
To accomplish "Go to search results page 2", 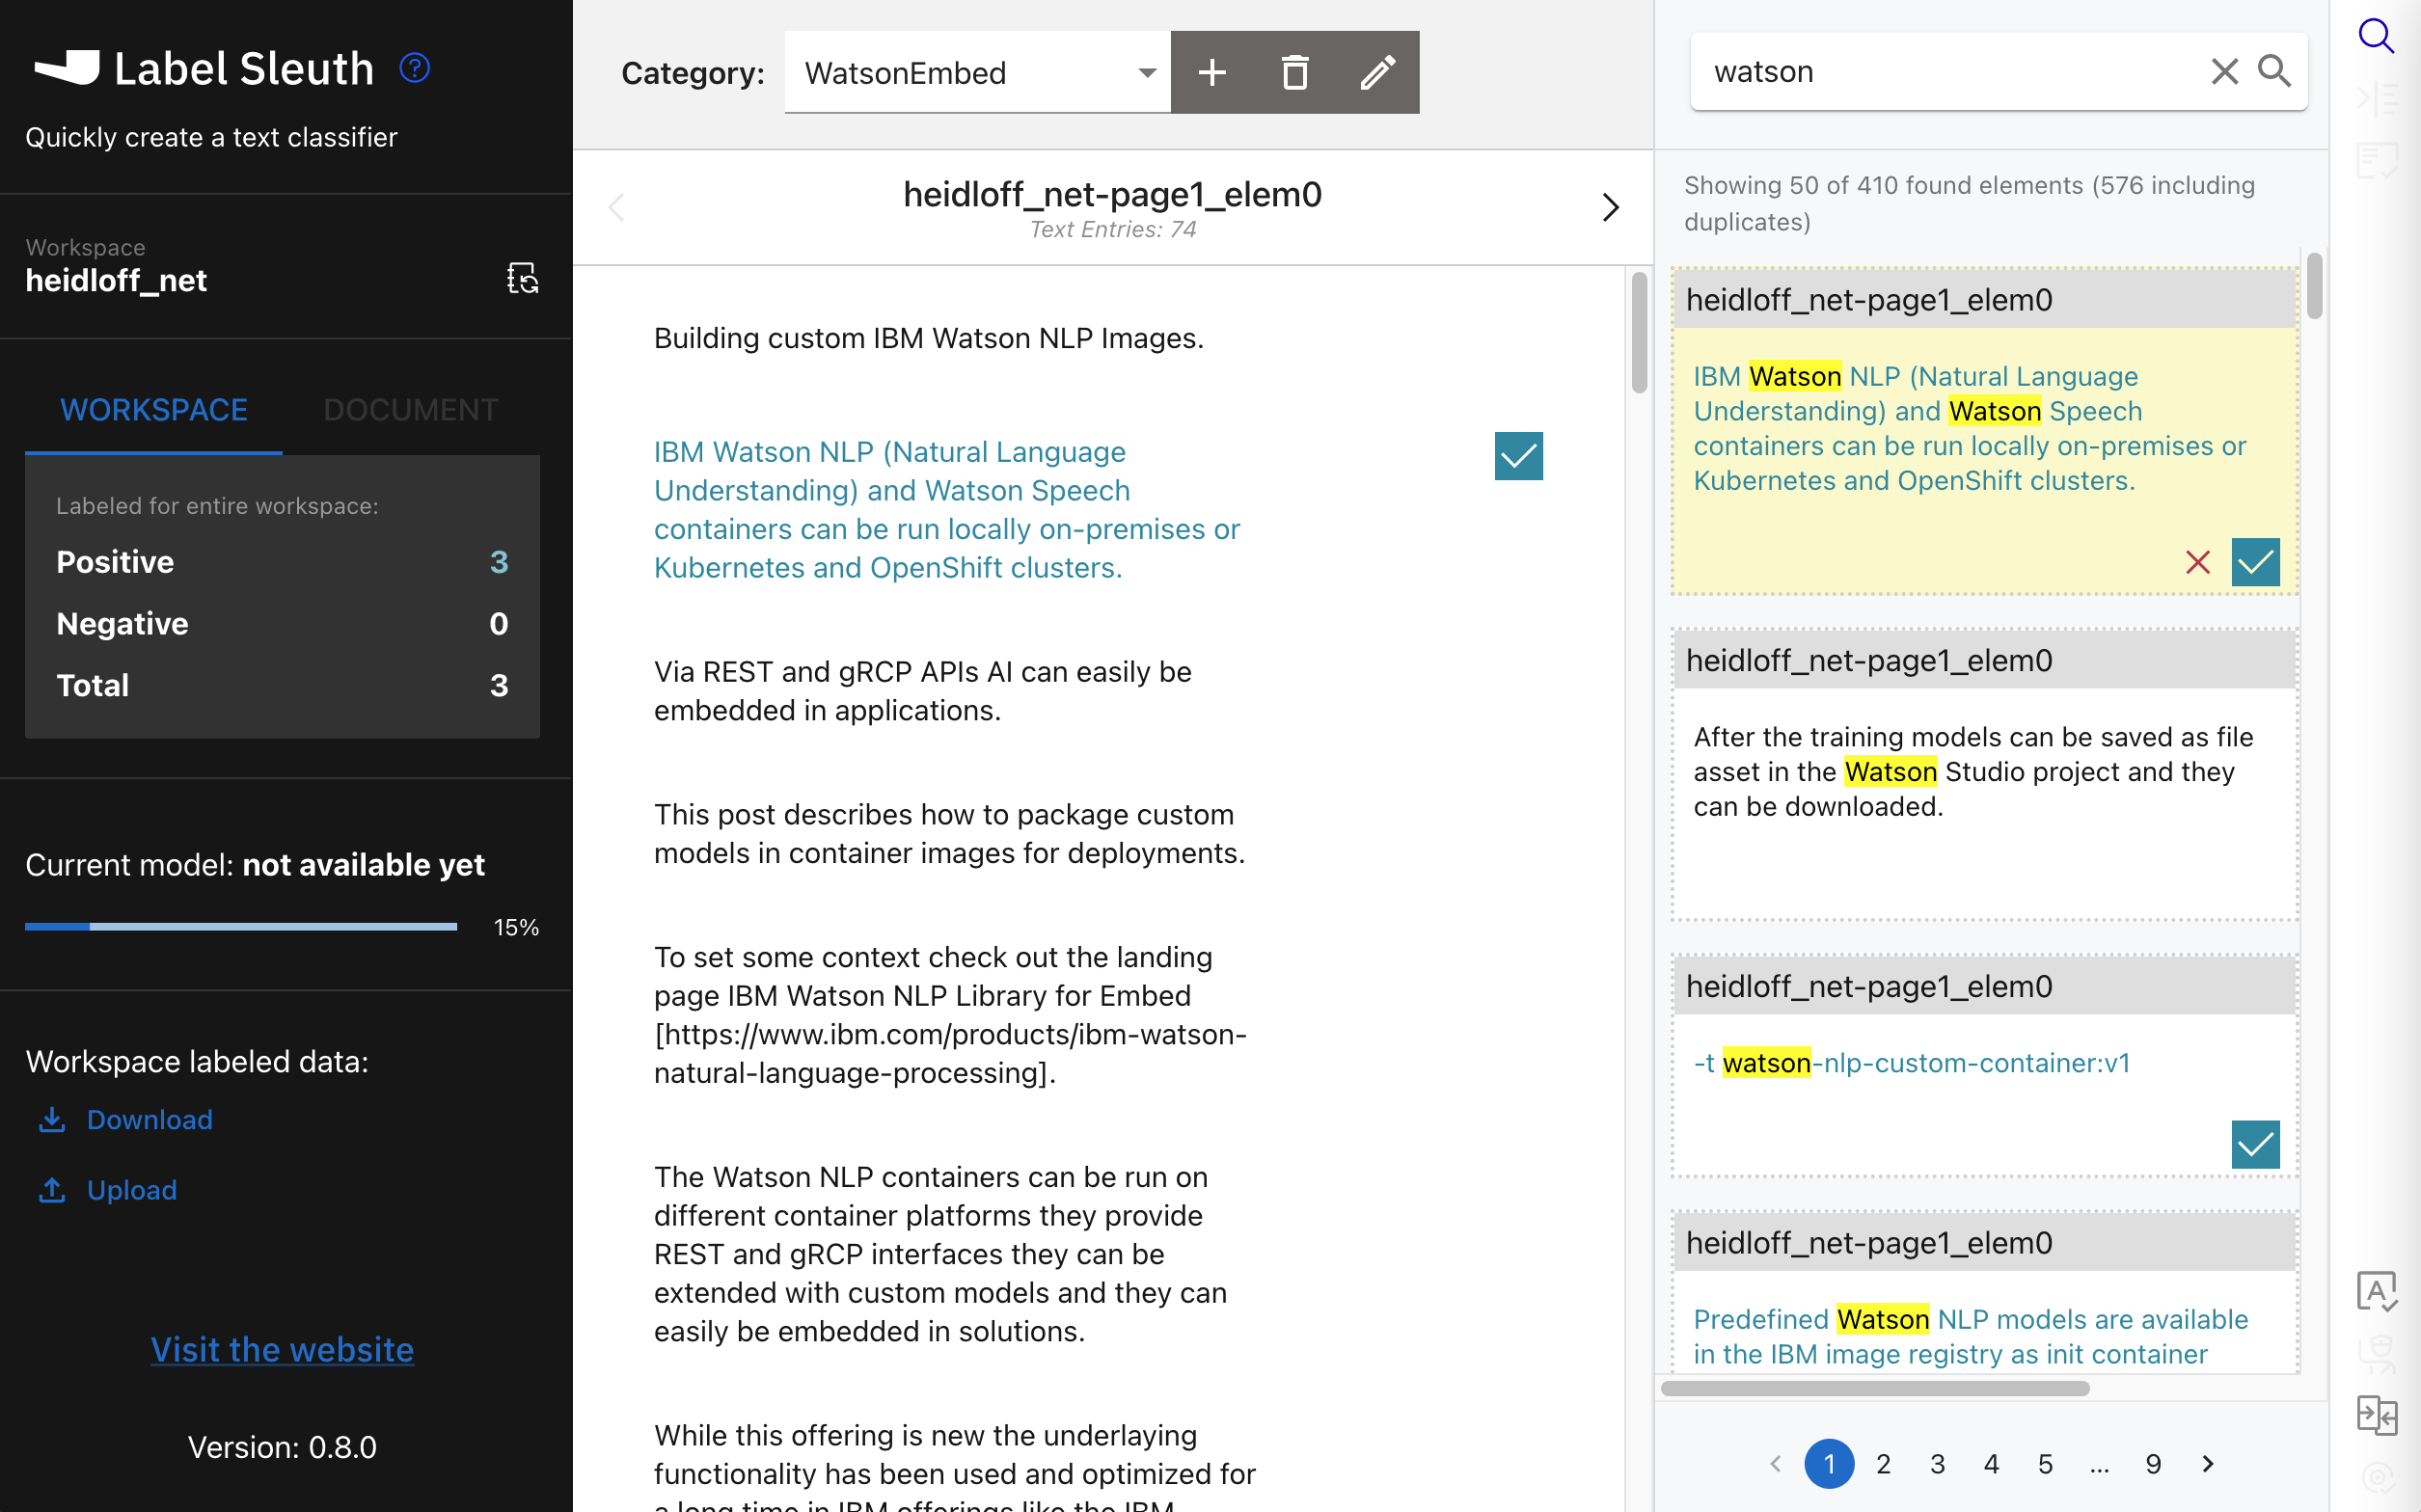I will pyautogui.click(x=1883, y=1463).
